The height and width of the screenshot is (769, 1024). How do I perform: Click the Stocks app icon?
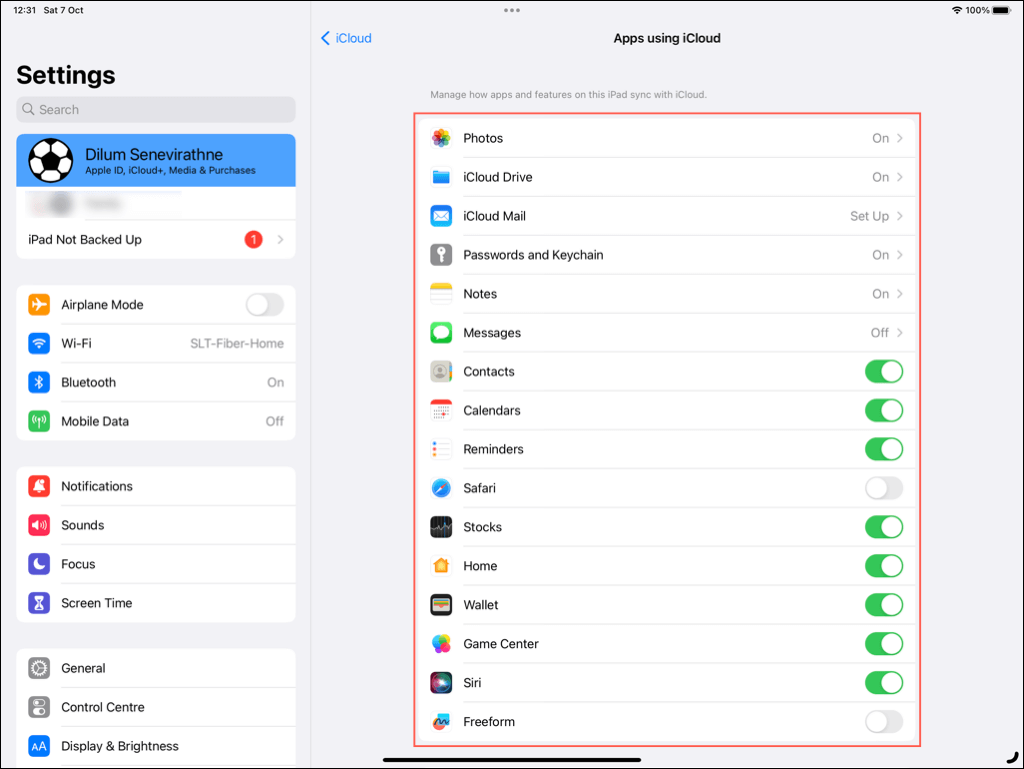441,527
